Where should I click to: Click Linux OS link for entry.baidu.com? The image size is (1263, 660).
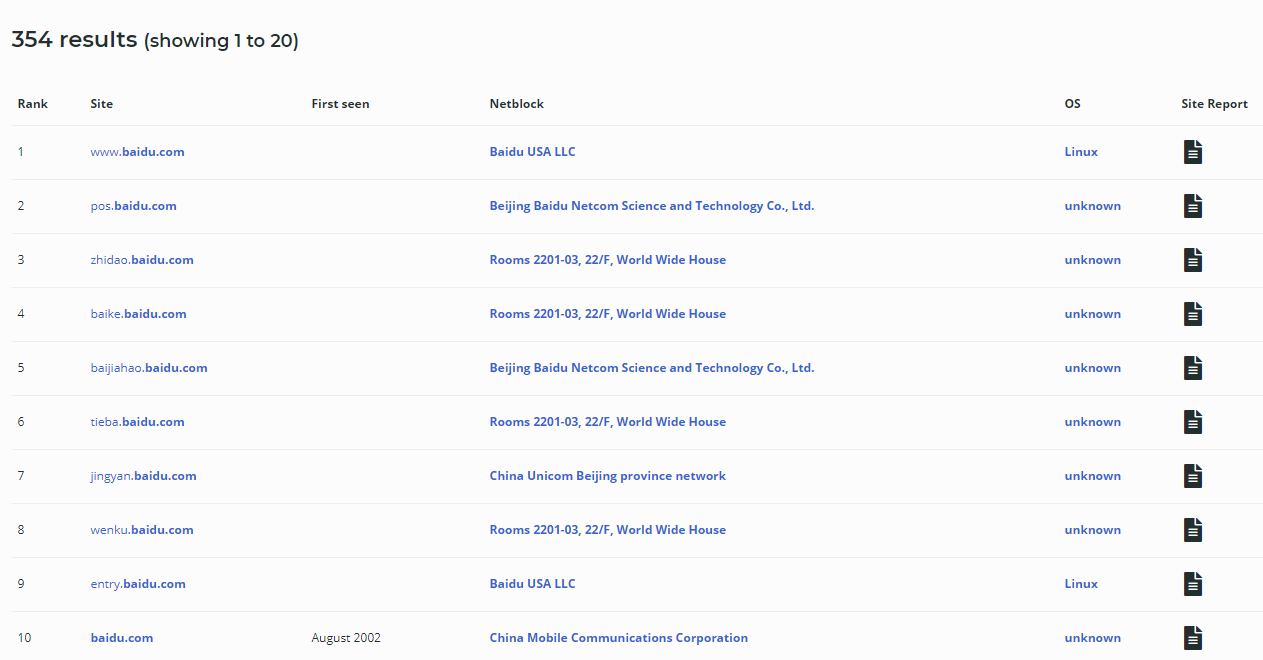[x=1081, y=584]
